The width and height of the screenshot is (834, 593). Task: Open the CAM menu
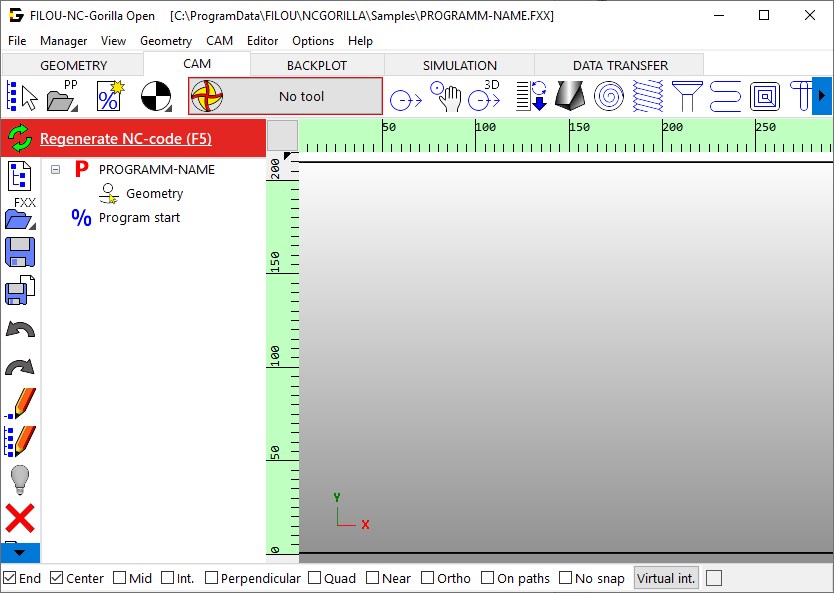pos(220,41)
